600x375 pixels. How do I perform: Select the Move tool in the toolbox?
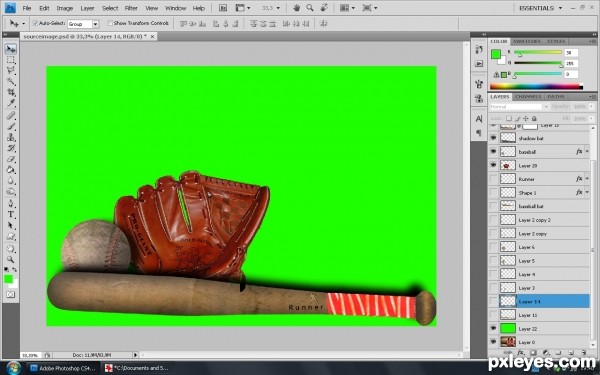(x=11, y=49)
